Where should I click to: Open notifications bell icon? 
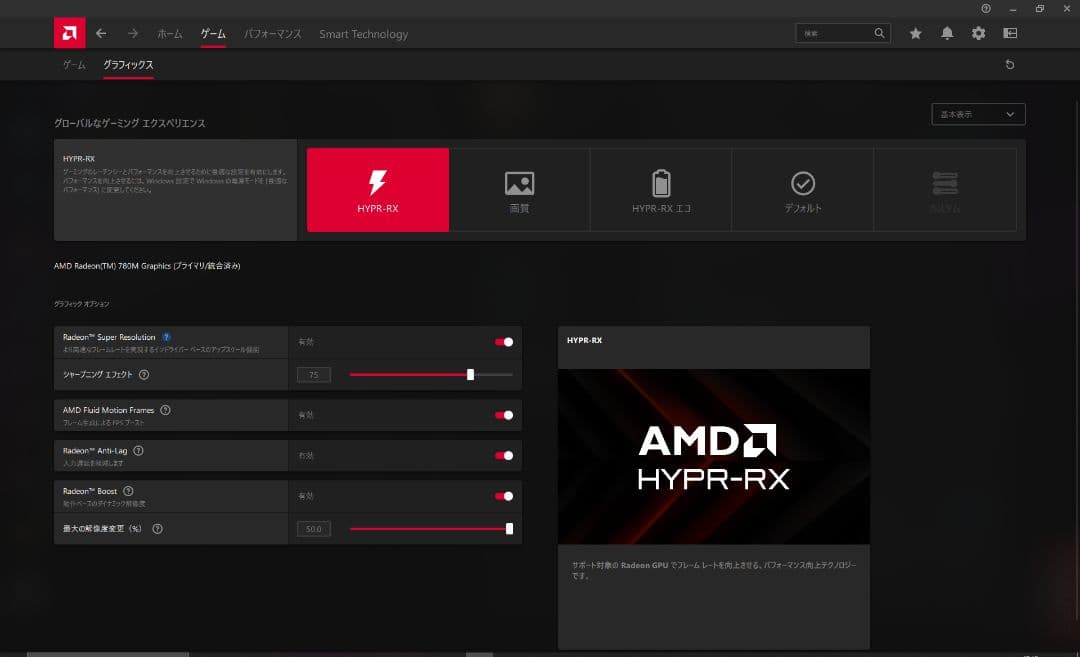pos(947,33)
